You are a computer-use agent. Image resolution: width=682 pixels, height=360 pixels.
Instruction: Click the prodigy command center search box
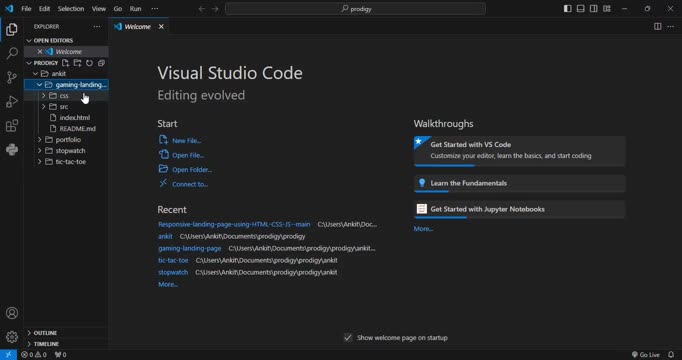pyautogui.click(x=355, y=9)
